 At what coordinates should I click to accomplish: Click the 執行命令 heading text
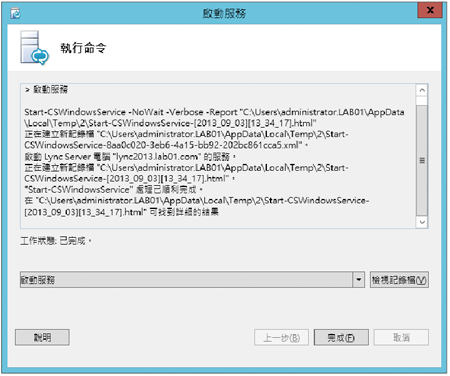83,48
